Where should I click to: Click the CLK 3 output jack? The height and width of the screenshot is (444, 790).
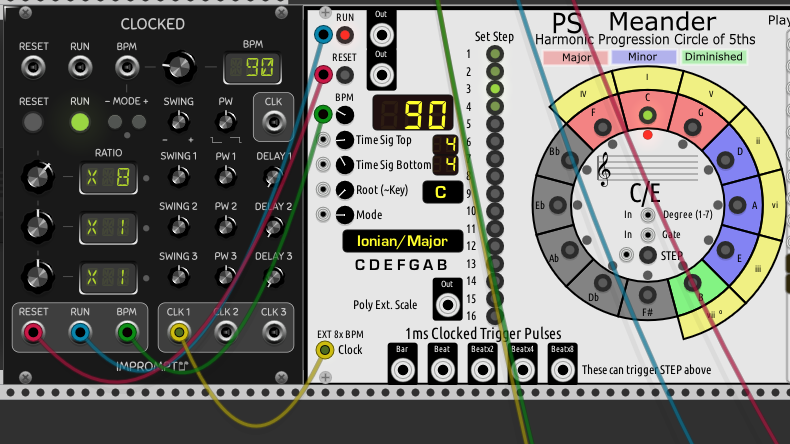tap(273, 332)
